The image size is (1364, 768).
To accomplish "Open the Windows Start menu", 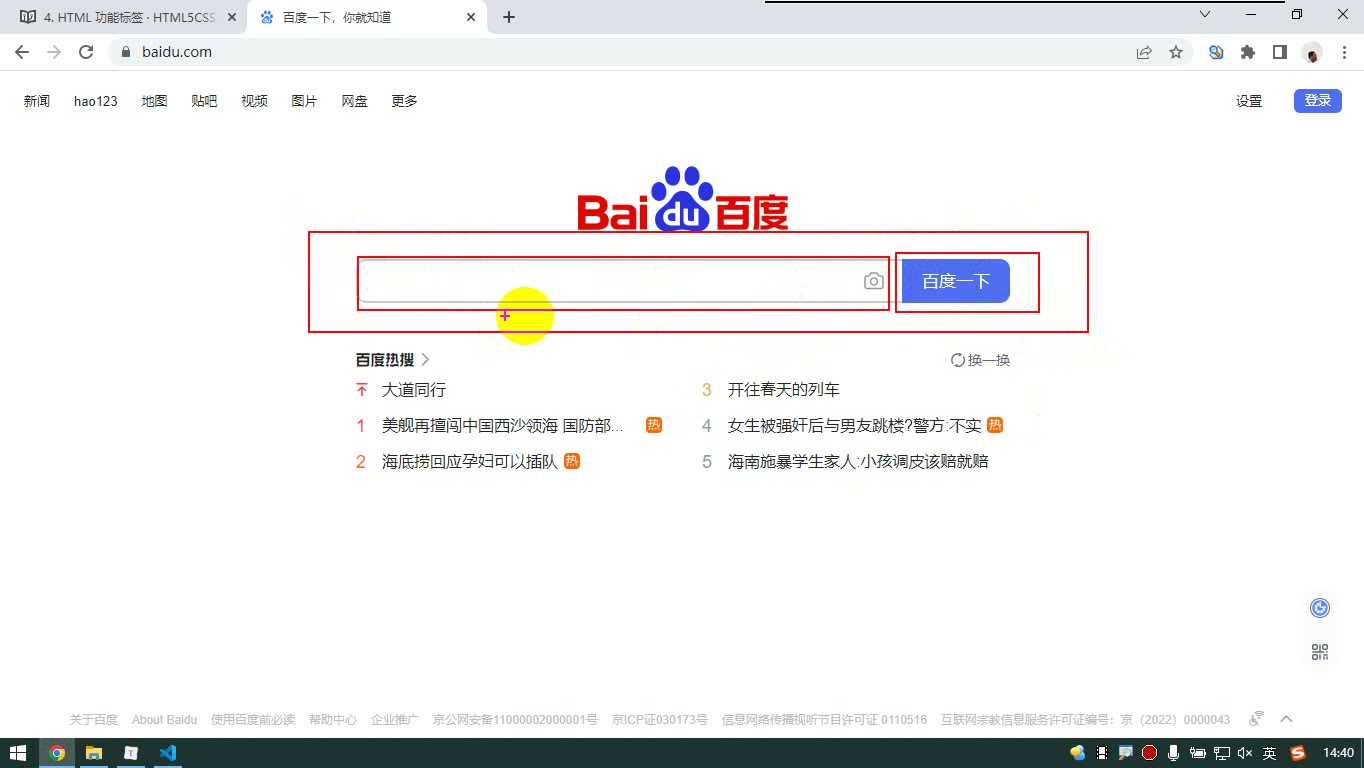I will coord(18,753).
